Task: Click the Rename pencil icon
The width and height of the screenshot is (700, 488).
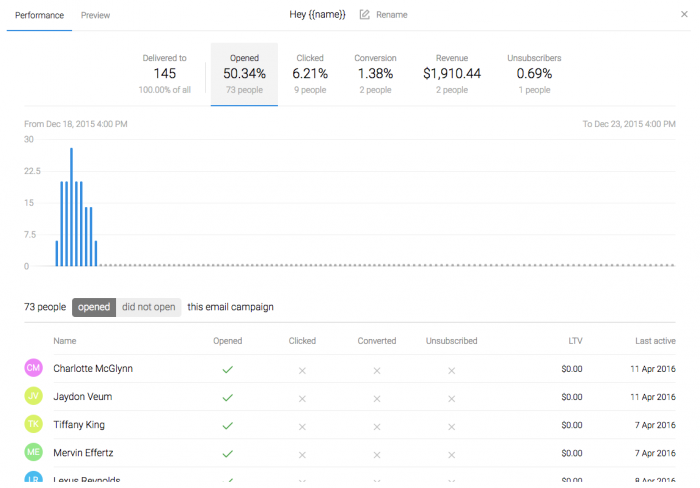Action: pyautogui.click(x=364, y=15)
